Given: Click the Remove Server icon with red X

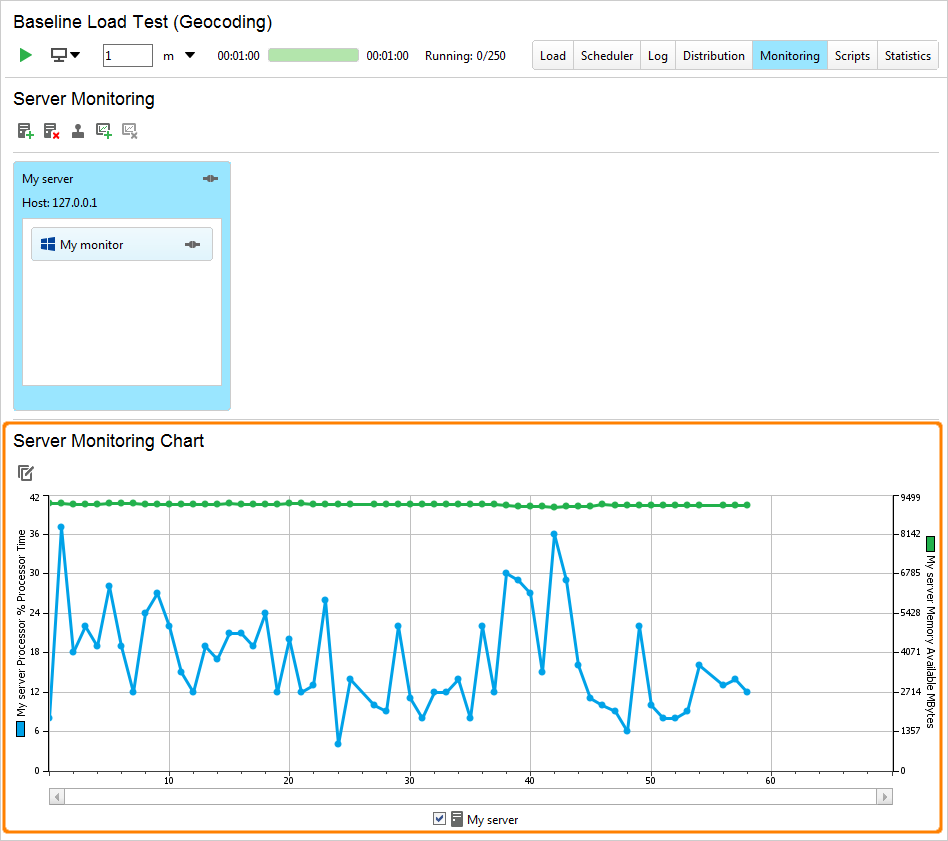Looking at the screenshot, I should point(50,130).
